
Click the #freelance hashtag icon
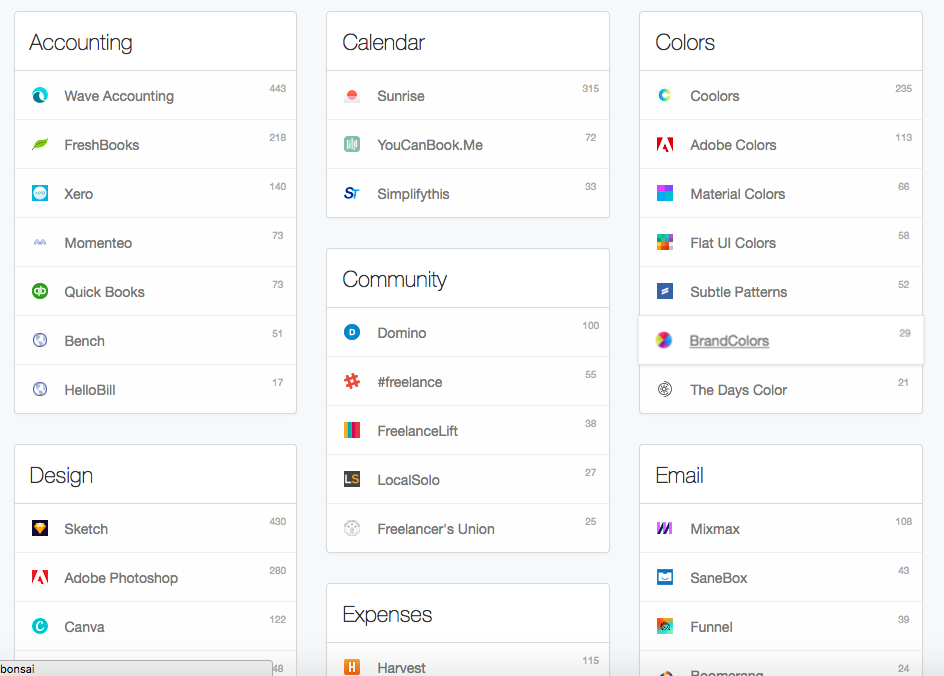pyautogui.click(x=352, y=381)
